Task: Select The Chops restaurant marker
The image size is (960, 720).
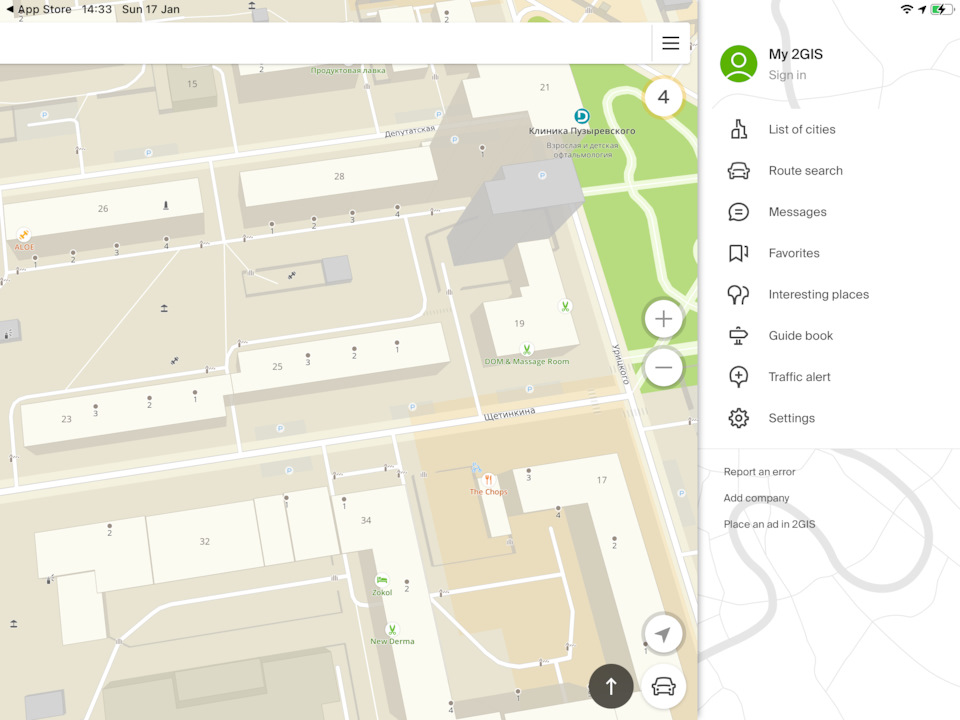Action: point(488,479)
